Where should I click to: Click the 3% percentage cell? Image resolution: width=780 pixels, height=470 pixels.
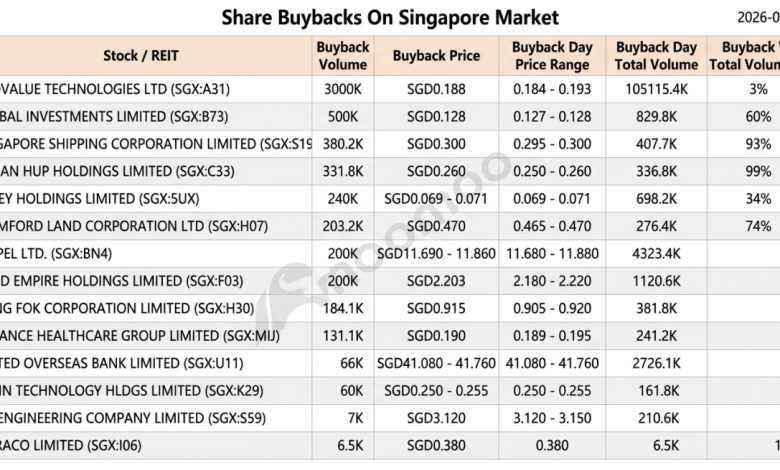click(758, 90)
